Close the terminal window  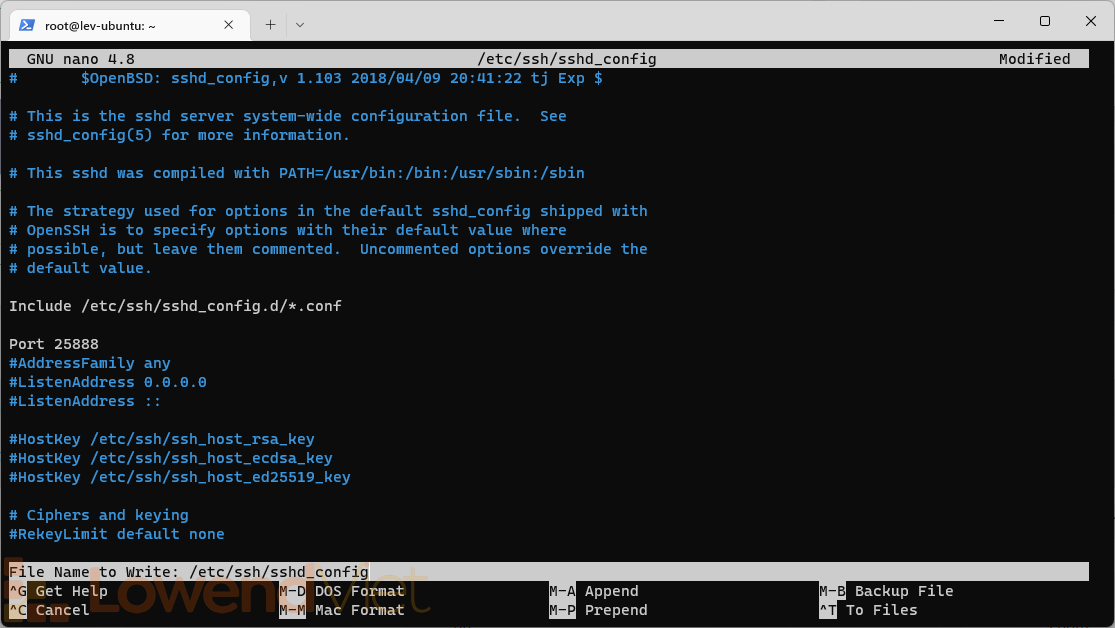coord(1091,21)
